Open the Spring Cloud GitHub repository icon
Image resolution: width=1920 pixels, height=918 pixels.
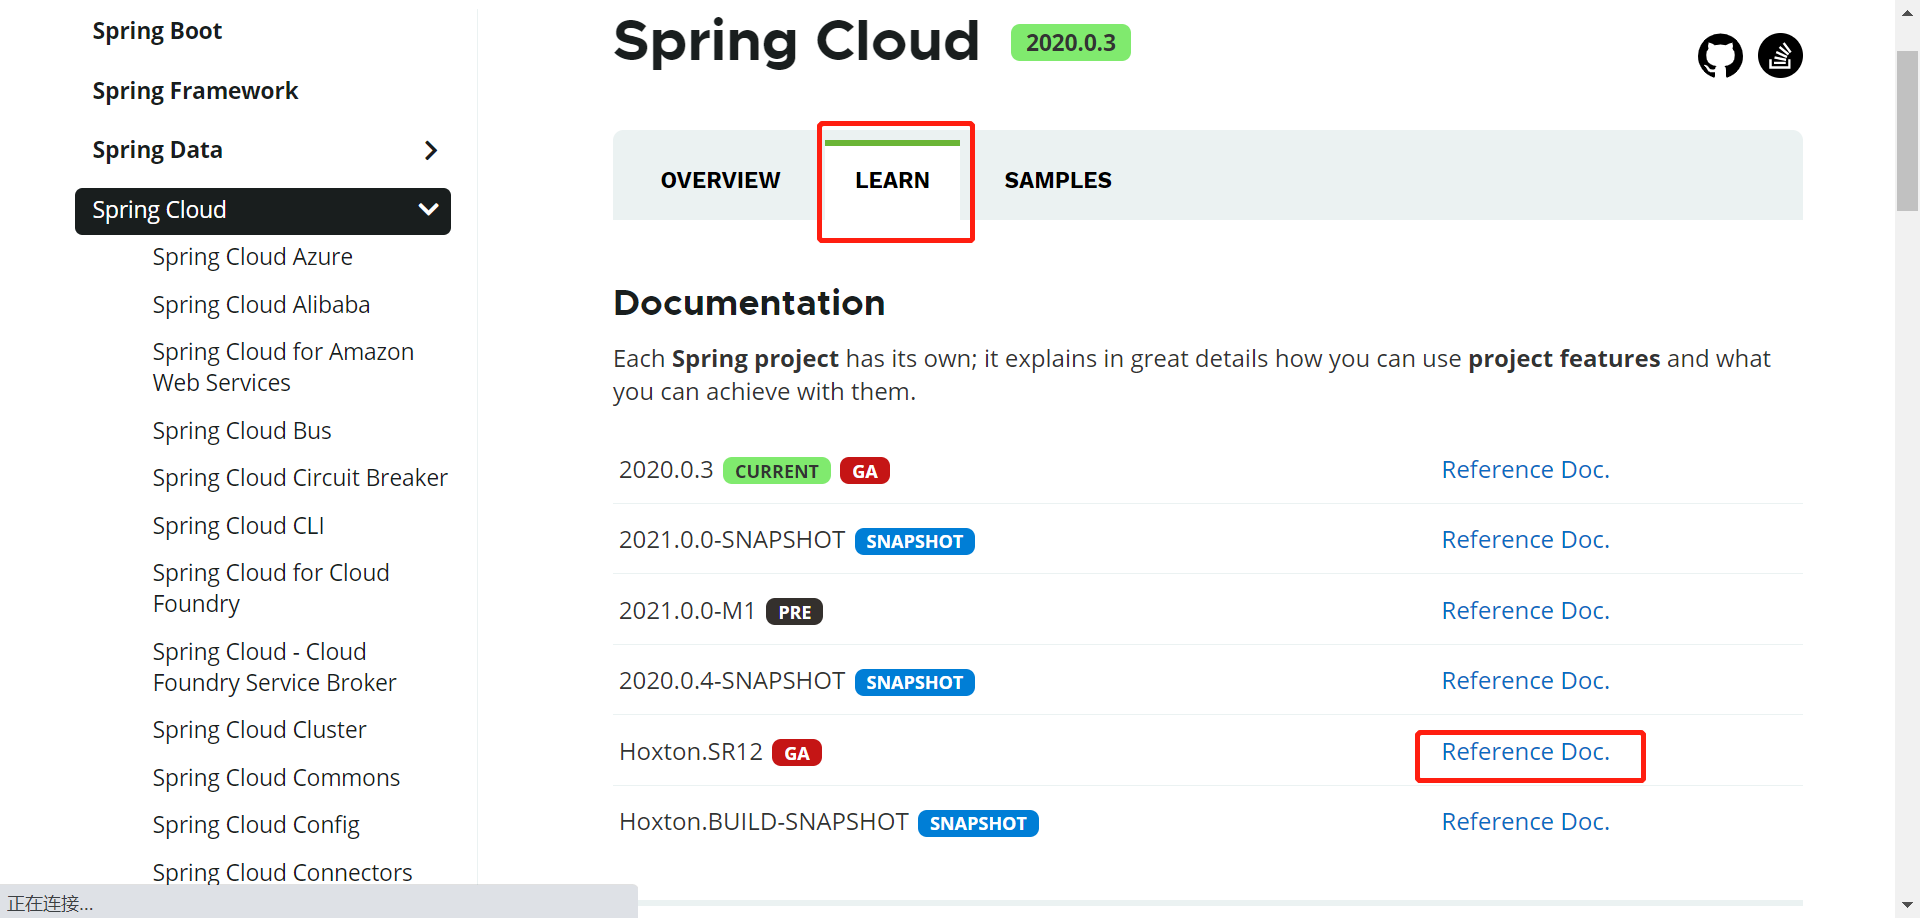[x=1720, y=55]
